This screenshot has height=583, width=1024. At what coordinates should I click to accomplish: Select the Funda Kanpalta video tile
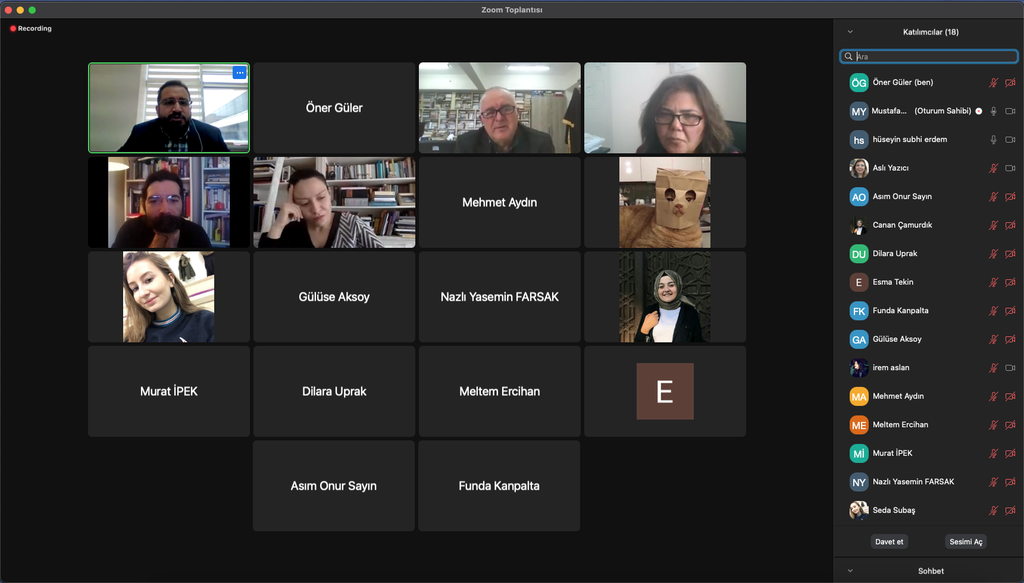499,486
